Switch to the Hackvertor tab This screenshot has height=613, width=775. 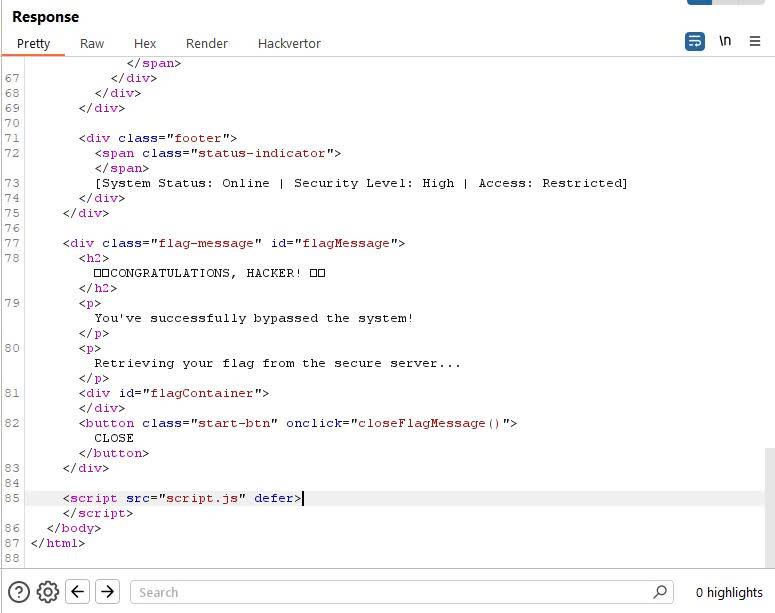[289, 44]
